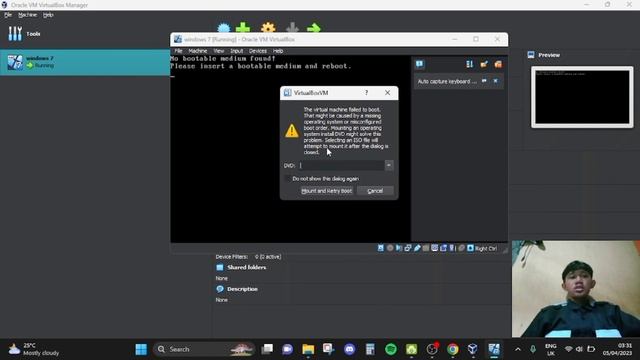Click the gray Discard arrow icon in Manager

(x=292, y=28)
